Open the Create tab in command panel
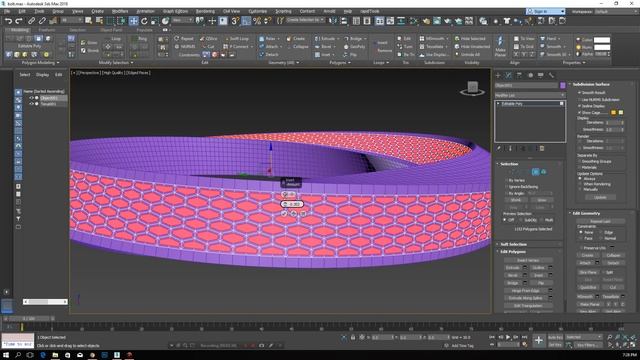640x360 pixels. point(498,75)
